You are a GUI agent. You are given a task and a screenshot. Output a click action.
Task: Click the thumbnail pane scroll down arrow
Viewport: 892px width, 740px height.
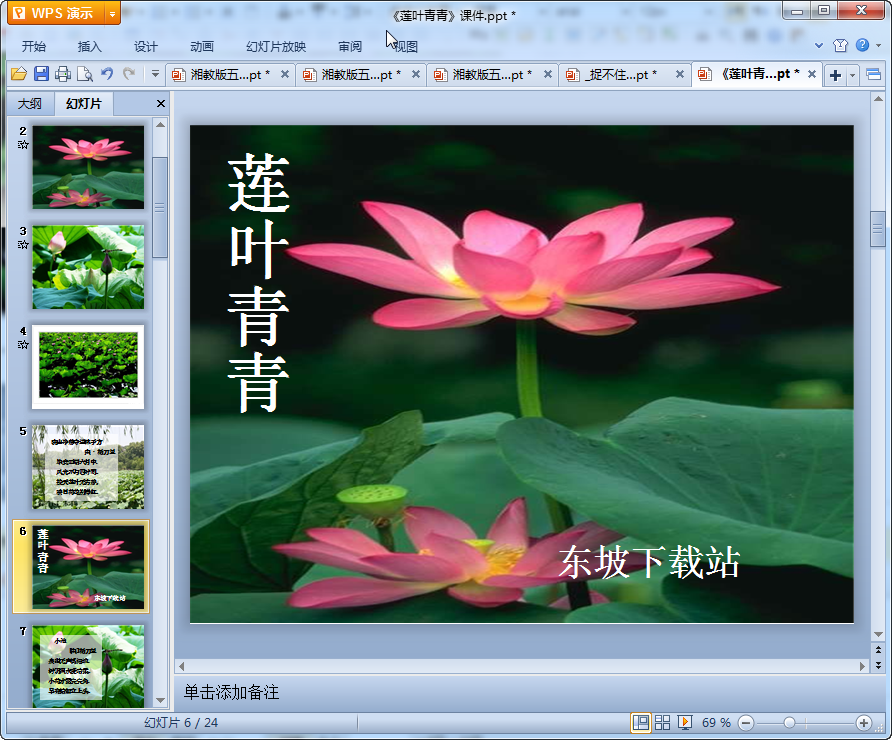(x=160, y=701)
